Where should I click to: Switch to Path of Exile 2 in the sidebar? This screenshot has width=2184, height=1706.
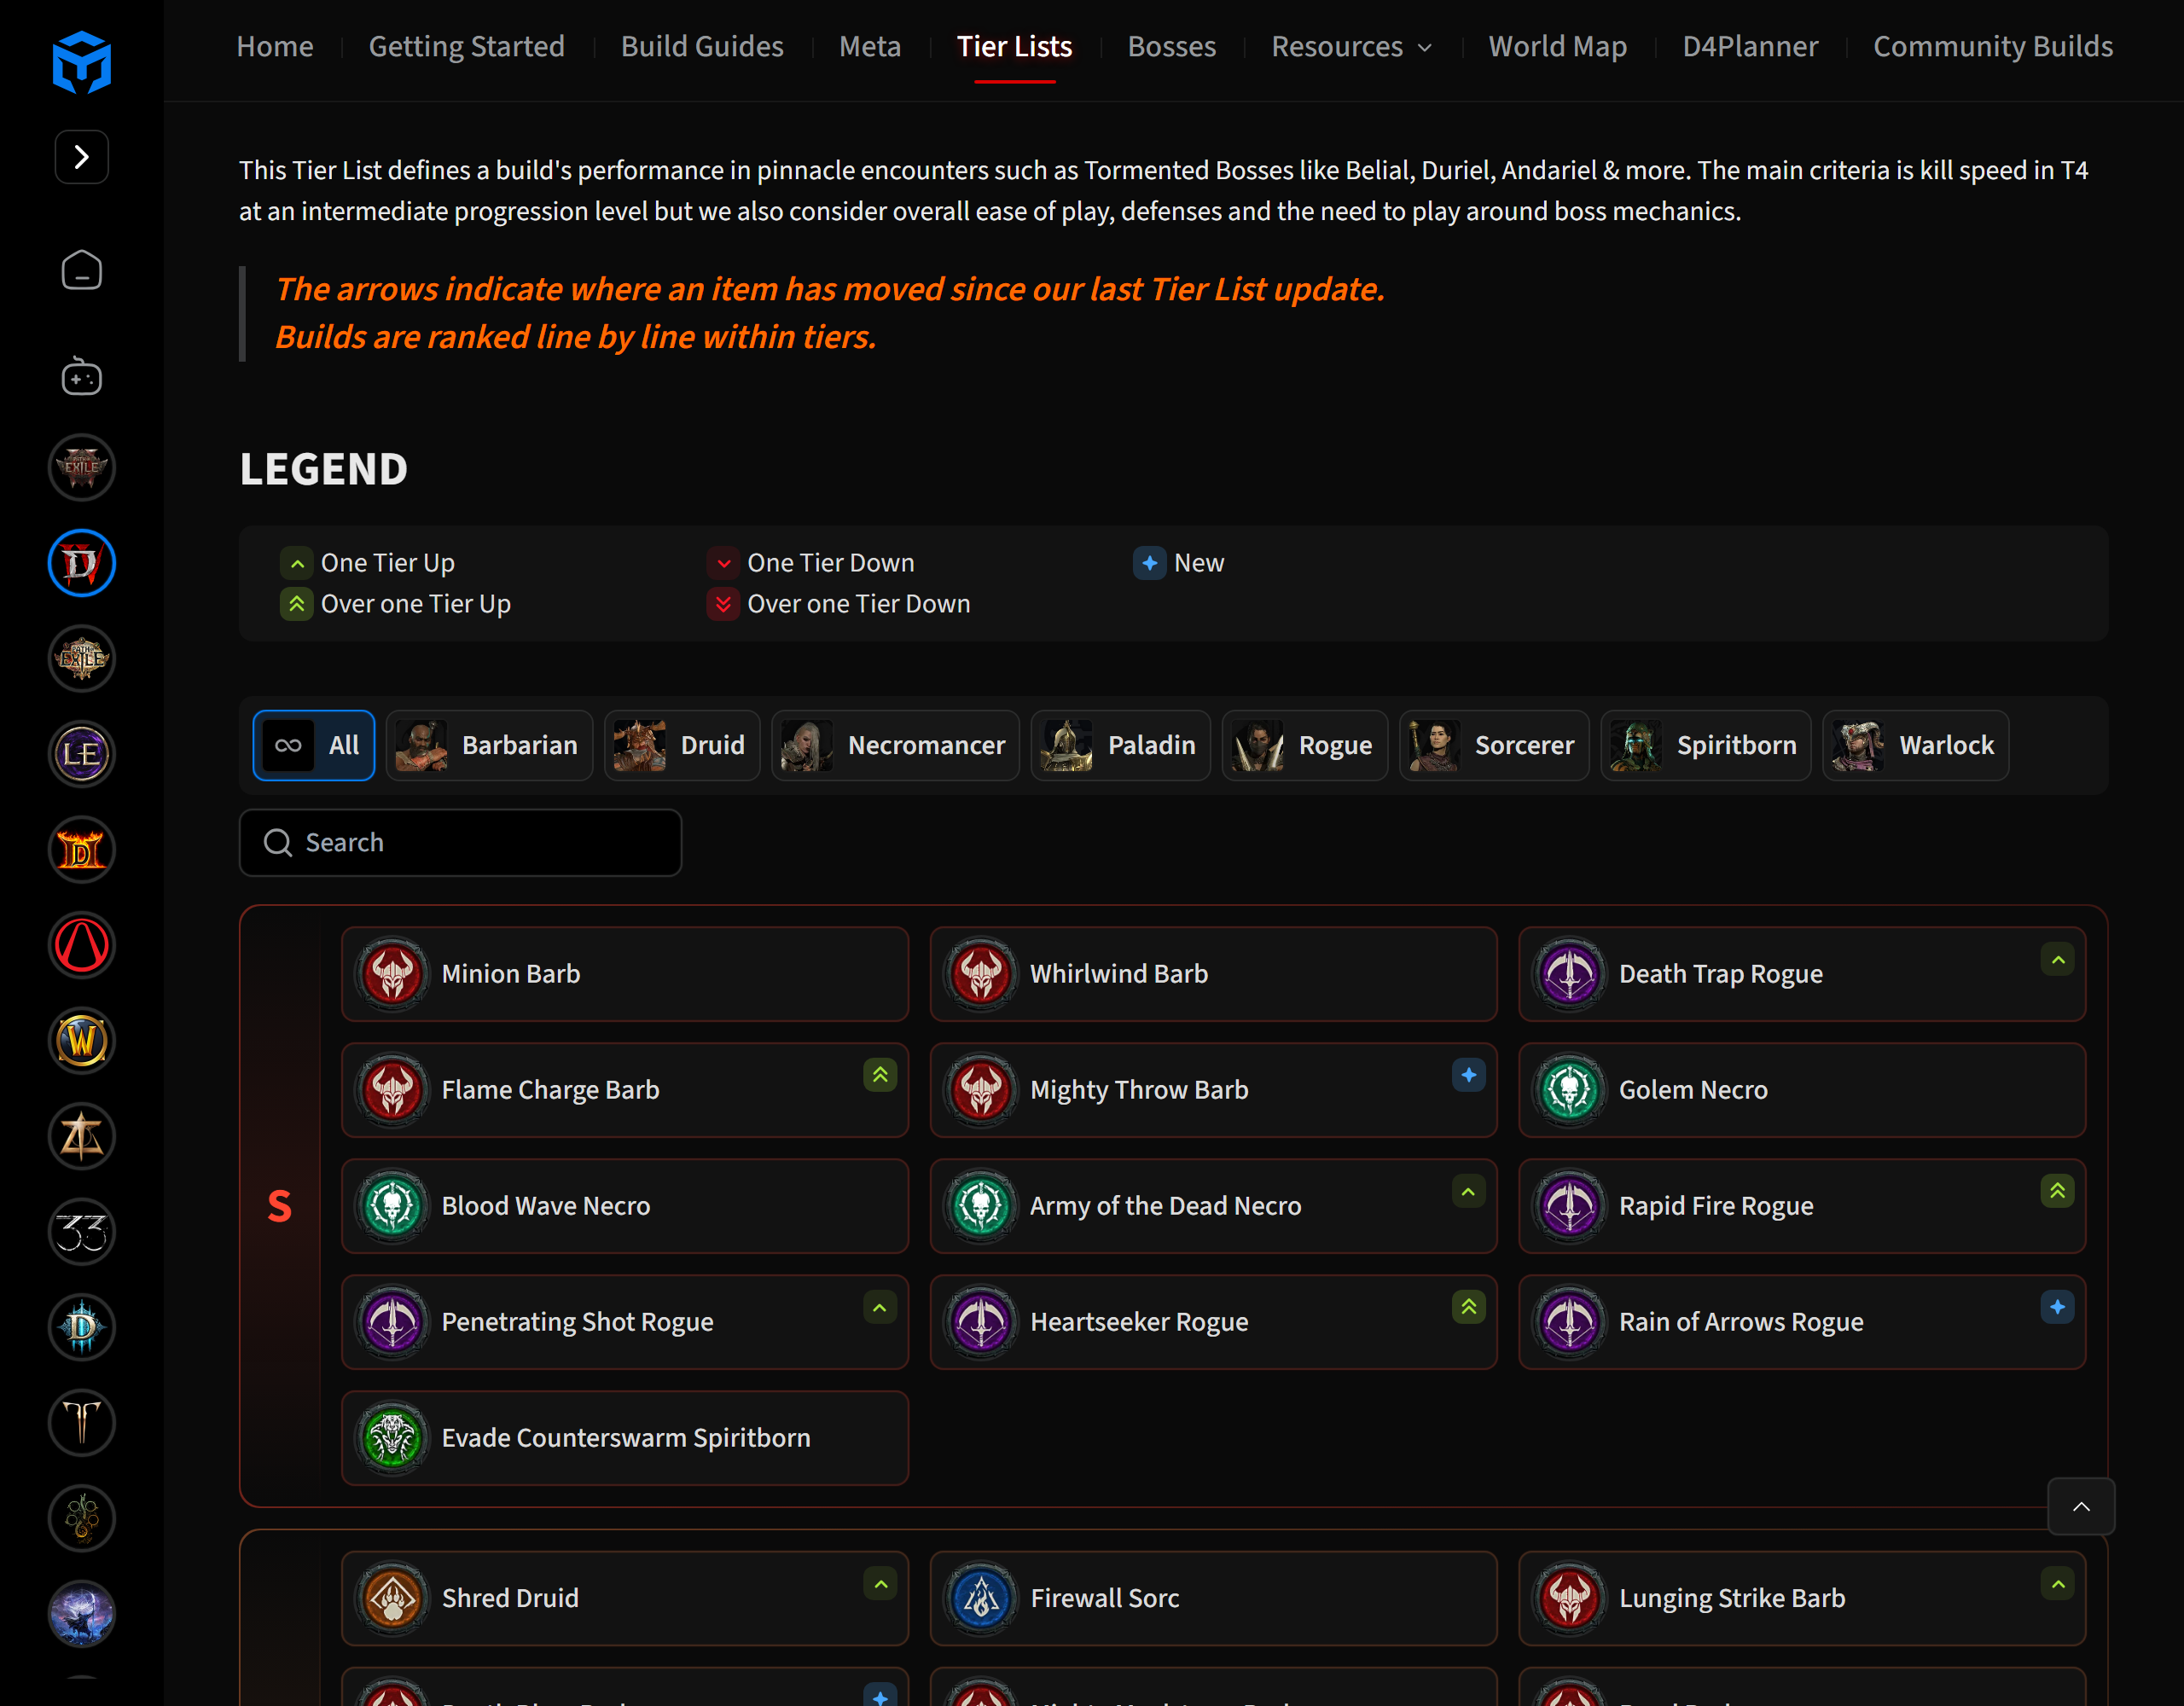(x=82, y=467)
